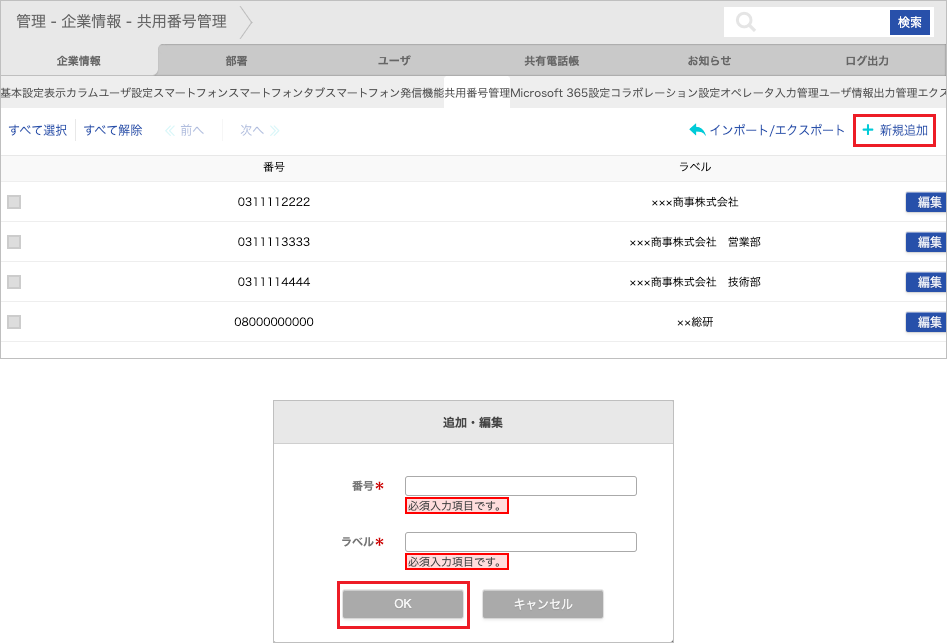947x643 pixels.
Task: Check the box for 0311114444
Action: (x=14, y=282)
